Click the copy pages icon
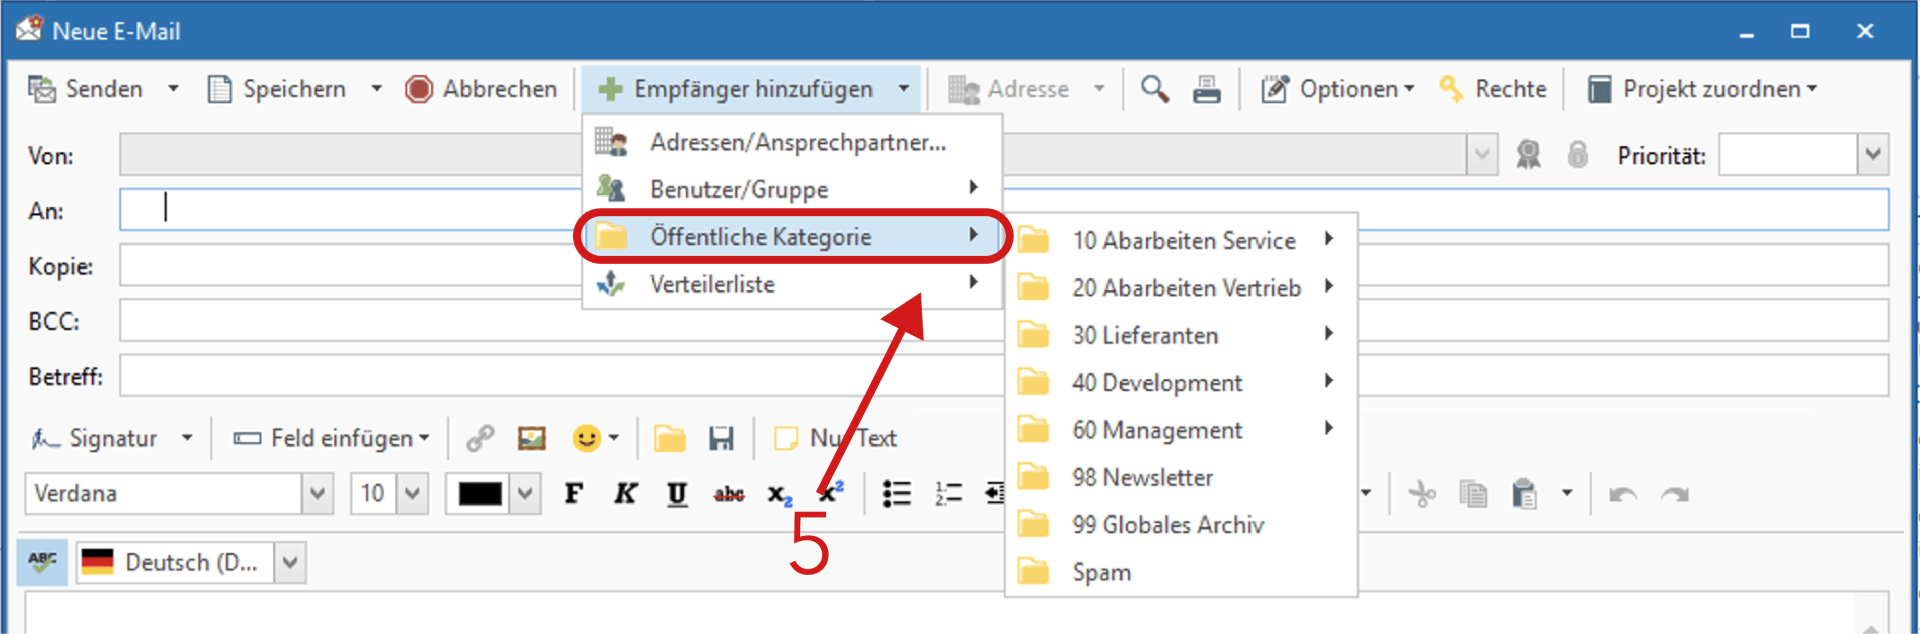The height and width of the screenshot is (634, 1920). [1473, 493]
